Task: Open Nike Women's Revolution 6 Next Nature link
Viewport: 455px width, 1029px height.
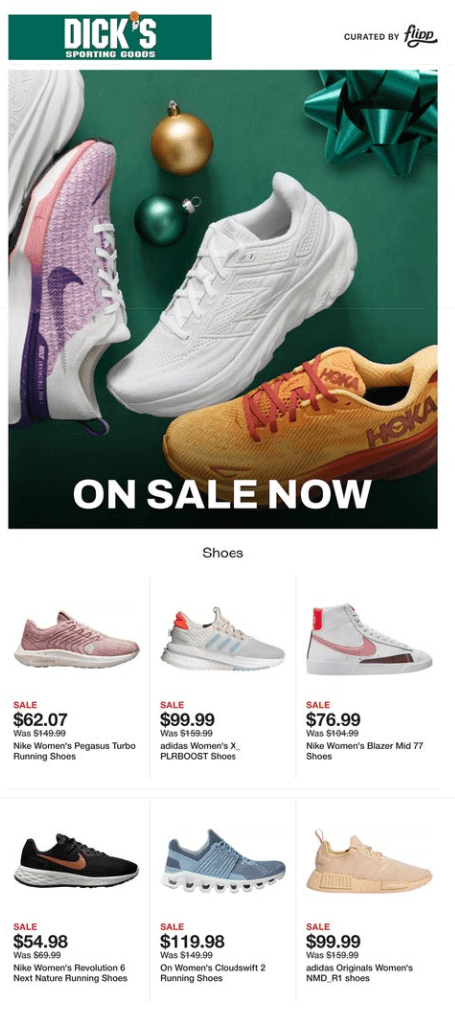Action: coord(70,973)
